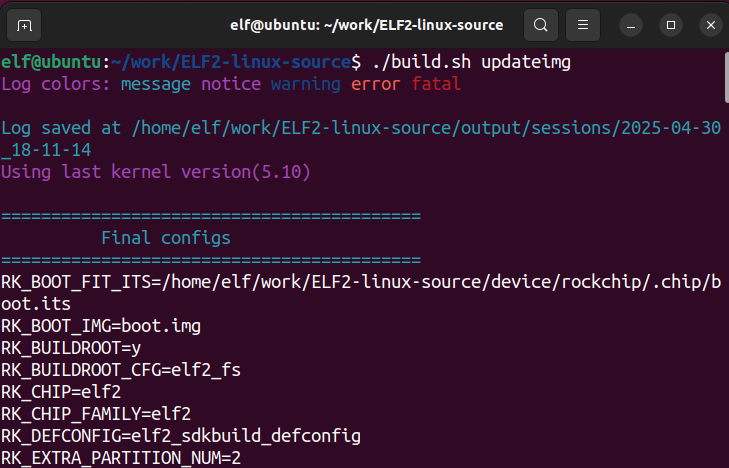Click the word 'warning' in Log colors
This screenshot has height=468, width=729.
305,84
